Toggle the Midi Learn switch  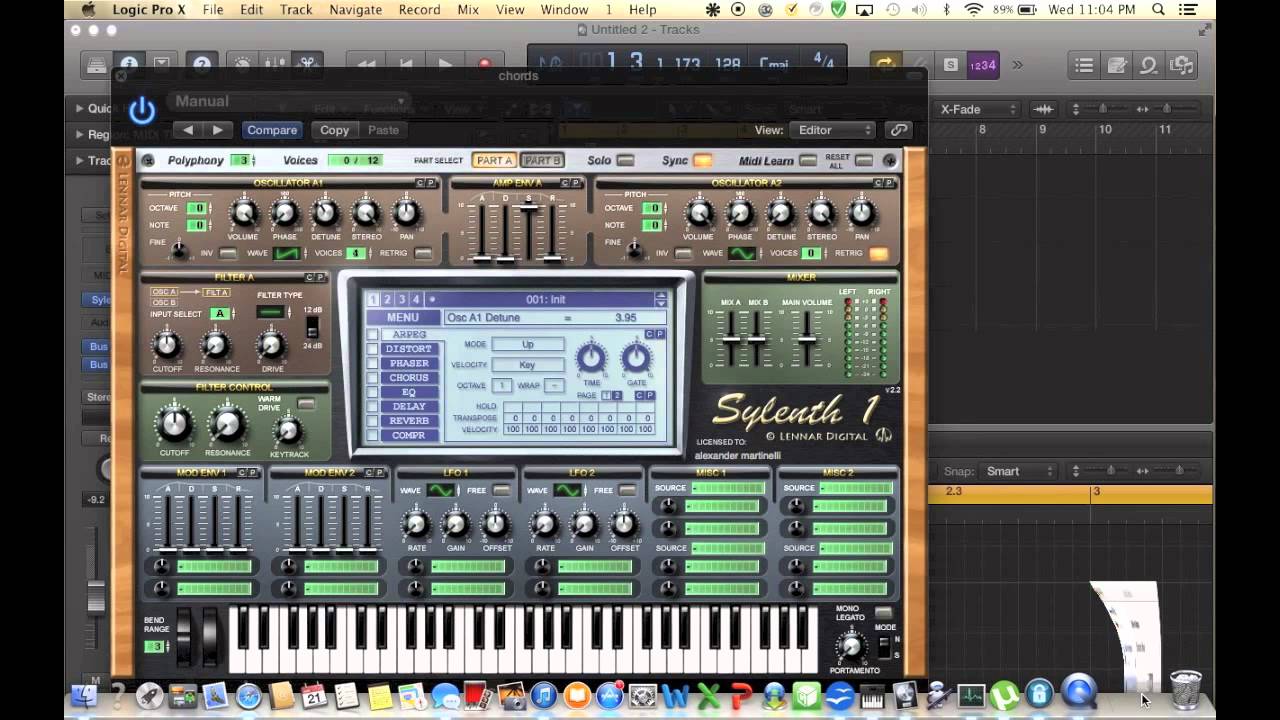tap(807, 161)
